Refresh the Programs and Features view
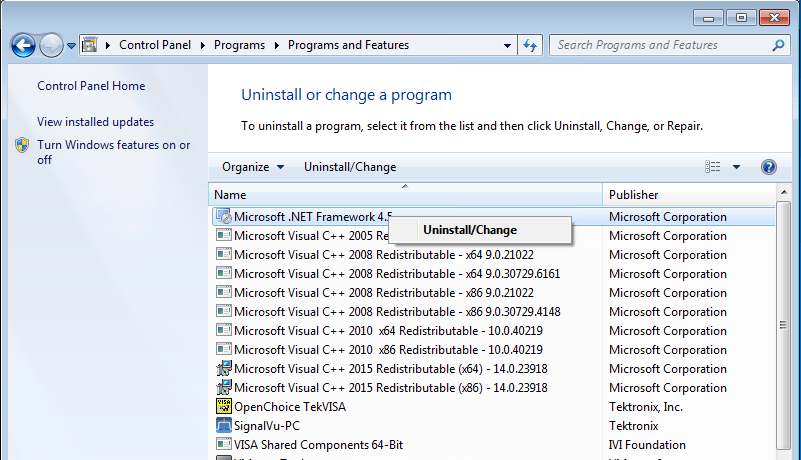The height and width of the screenshot is (460, 801). tap(530, 45)
